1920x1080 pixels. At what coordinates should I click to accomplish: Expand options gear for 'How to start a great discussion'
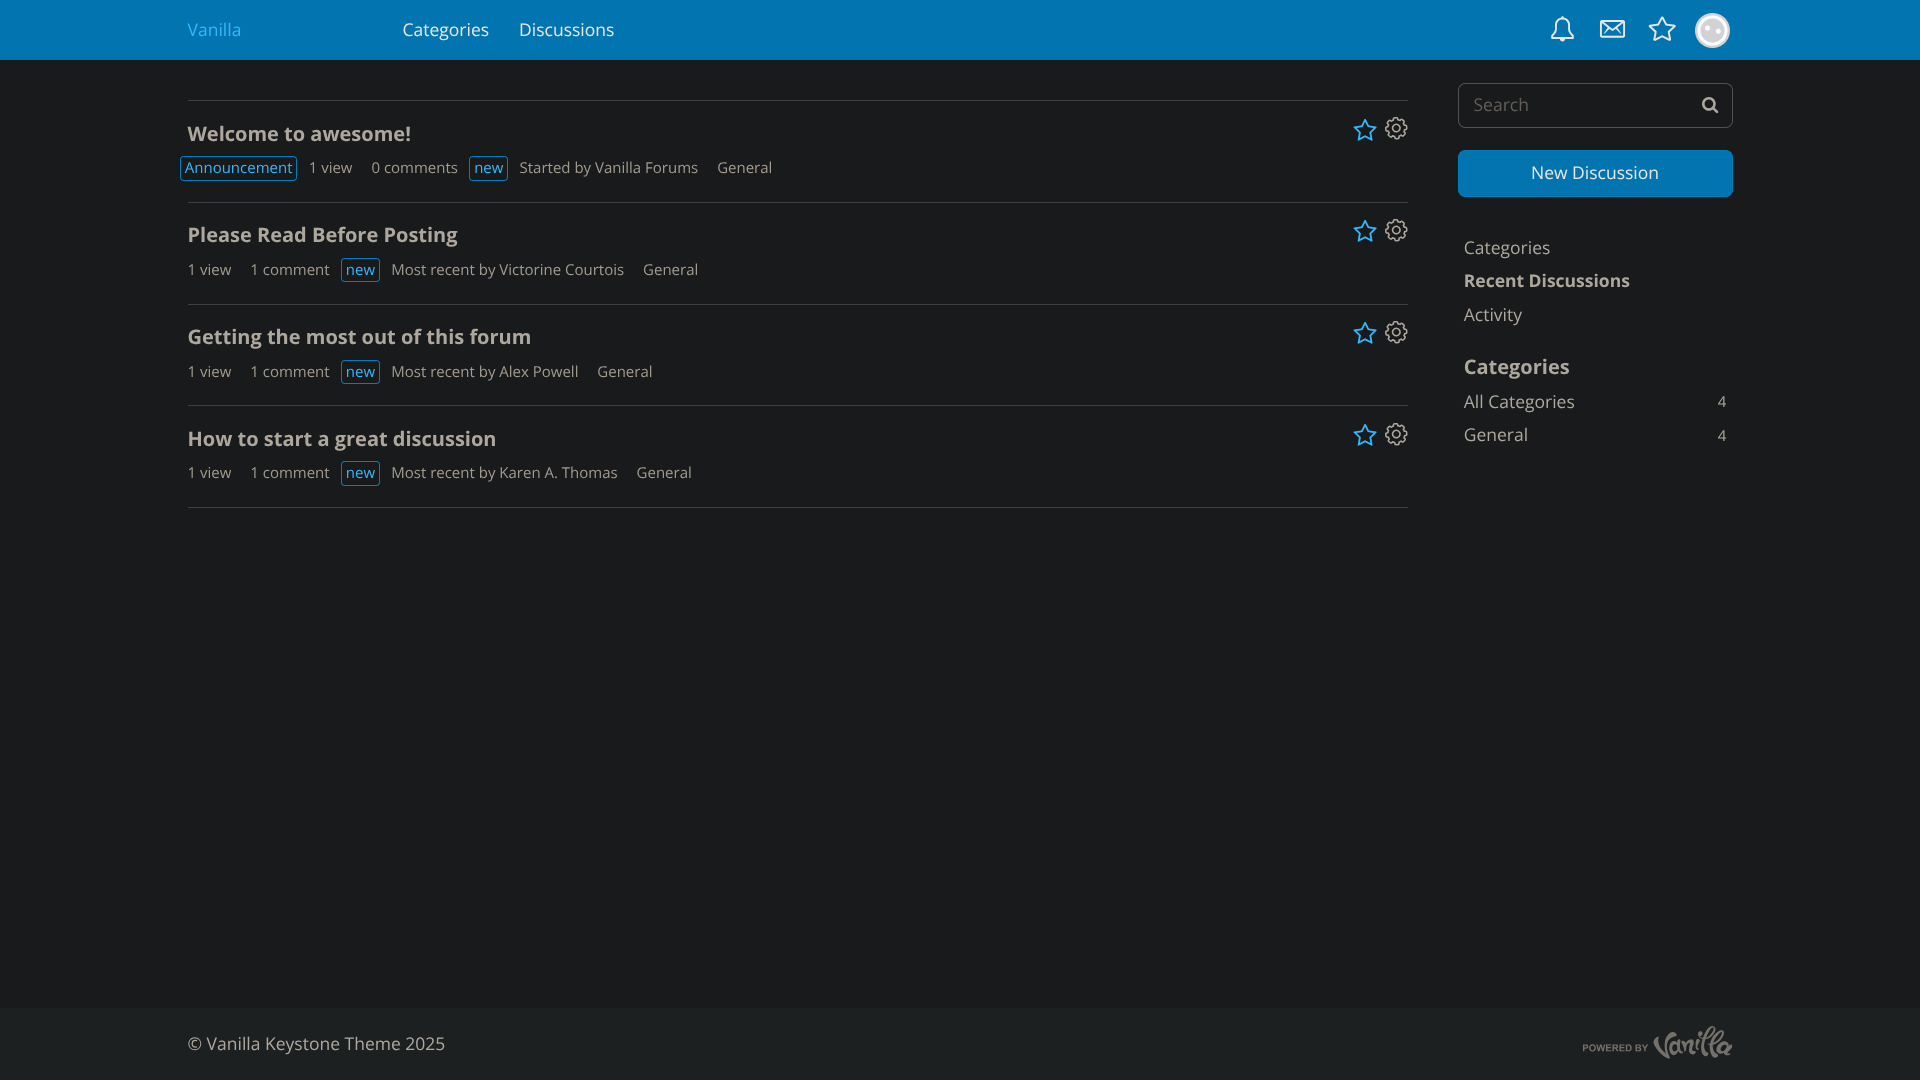[1396, 435]
